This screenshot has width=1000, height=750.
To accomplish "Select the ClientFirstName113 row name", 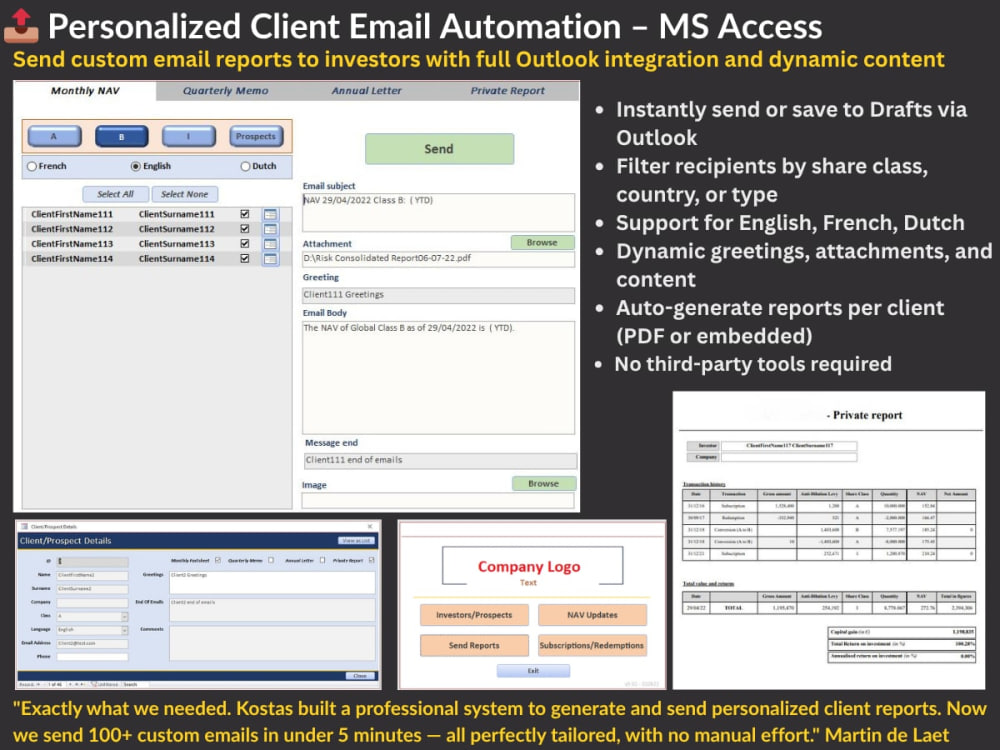I will click(x=72, y=244).
